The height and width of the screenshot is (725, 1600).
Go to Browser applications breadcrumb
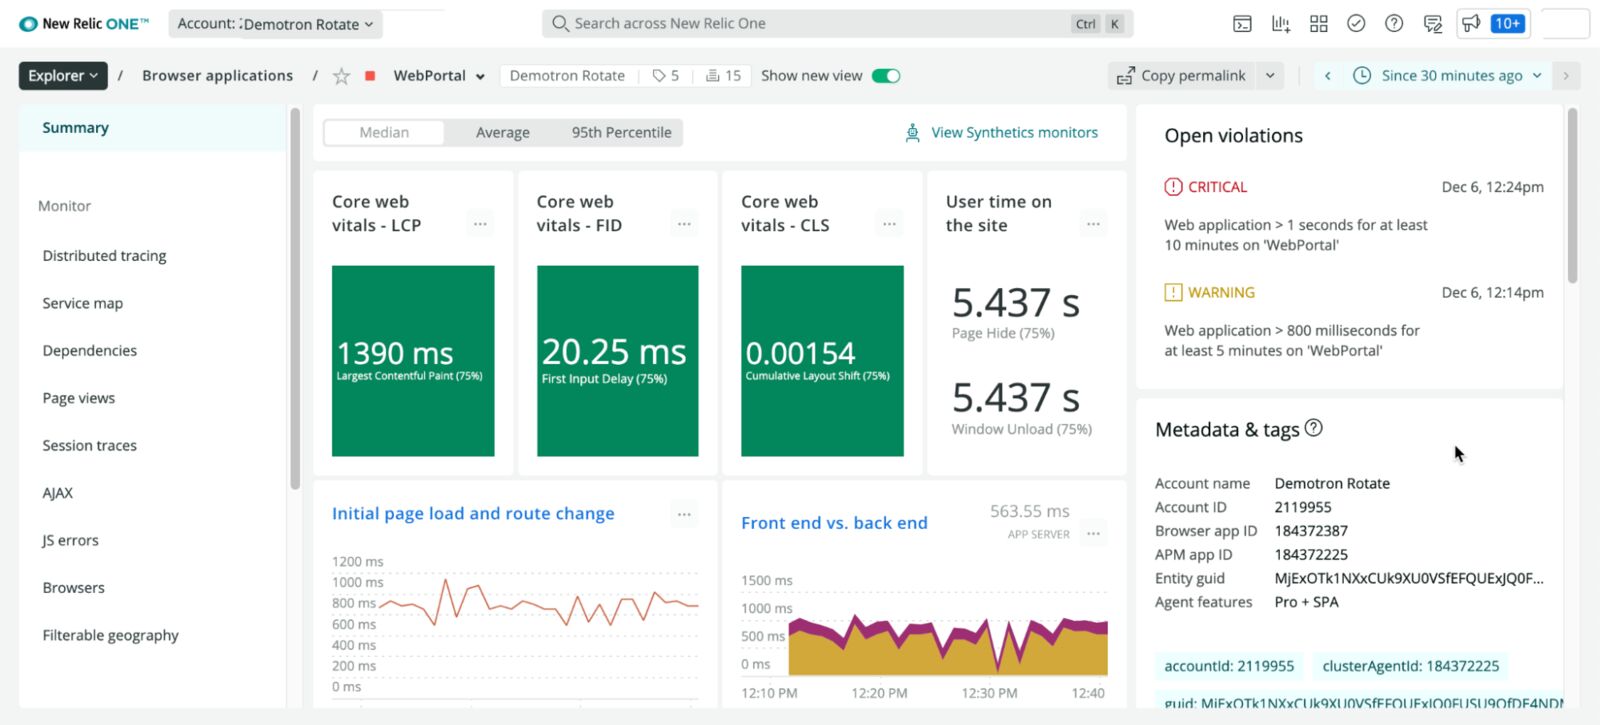pos(217,76)
